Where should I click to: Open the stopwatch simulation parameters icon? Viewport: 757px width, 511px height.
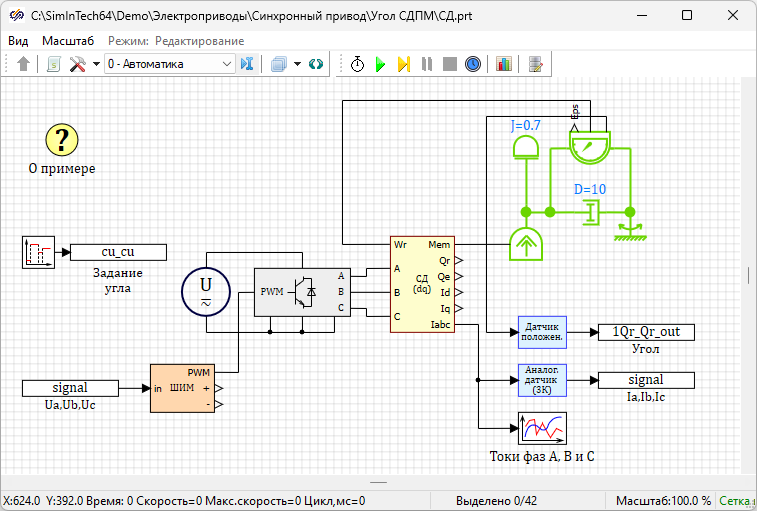click(357, 64)
